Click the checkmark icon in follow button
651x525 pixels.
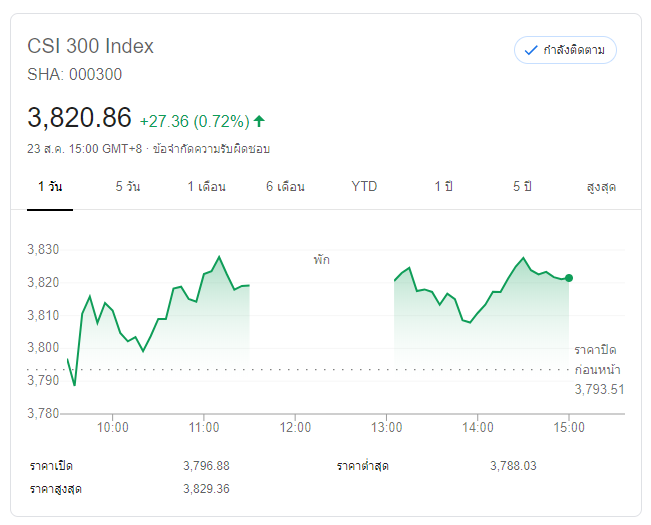coord(530,50)
